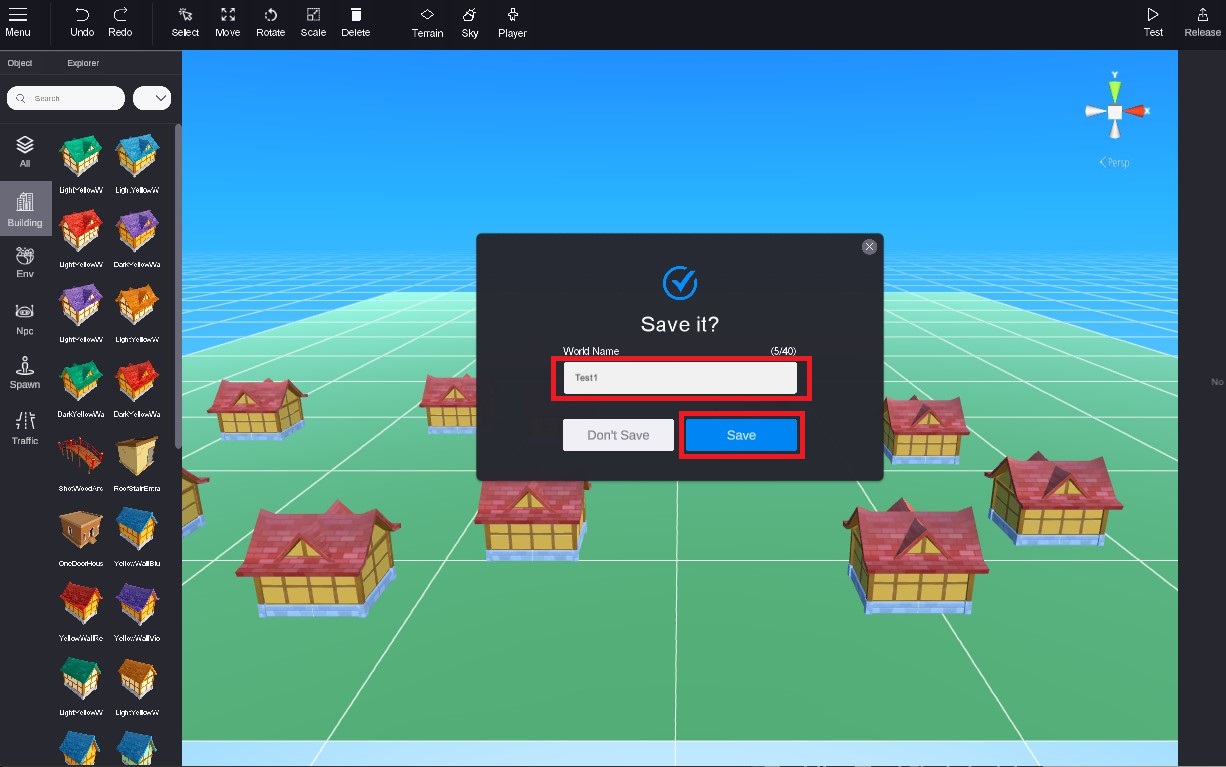Image resolution: width=1226 pixels, height=767 pixels.
Task: Click the World Name input field
Action: pyautogui.click(x=681, y=377)
